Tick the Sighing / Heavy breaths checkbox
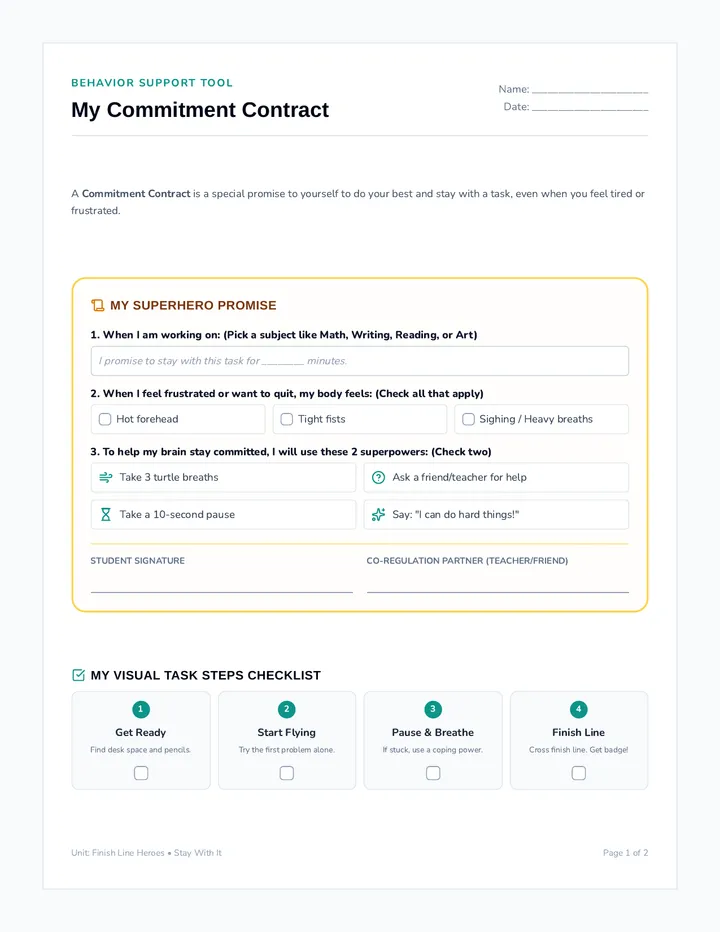 [469, 419]
